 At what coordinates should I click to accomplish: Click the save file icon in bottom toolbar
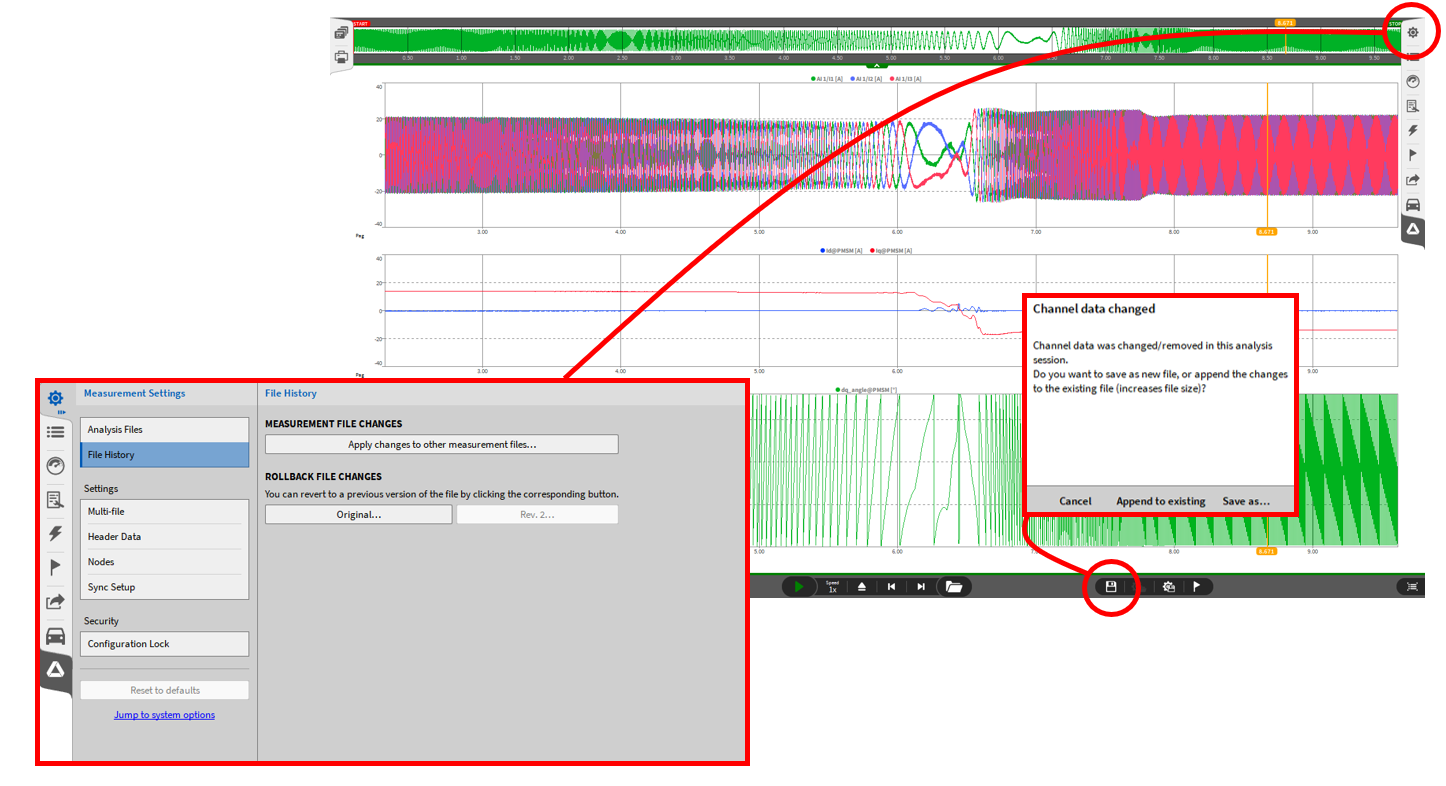[x=1110, y=587]
